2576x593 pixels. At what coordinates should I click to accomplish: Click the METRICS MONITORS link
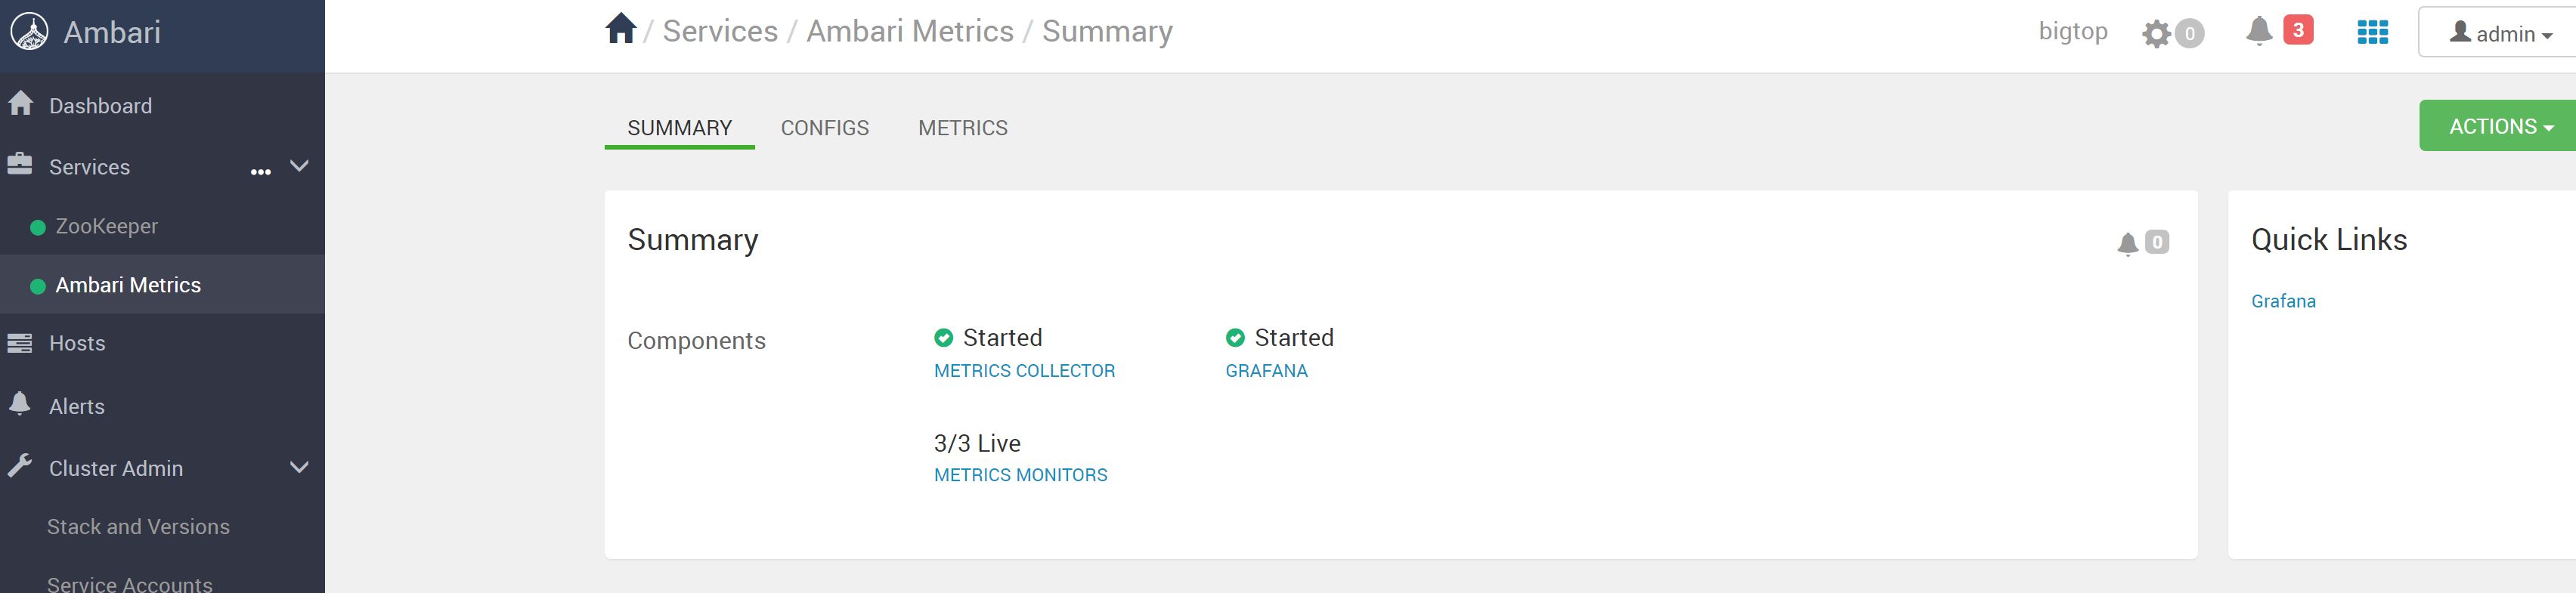pyautogui.click(x=1020, y=475)
